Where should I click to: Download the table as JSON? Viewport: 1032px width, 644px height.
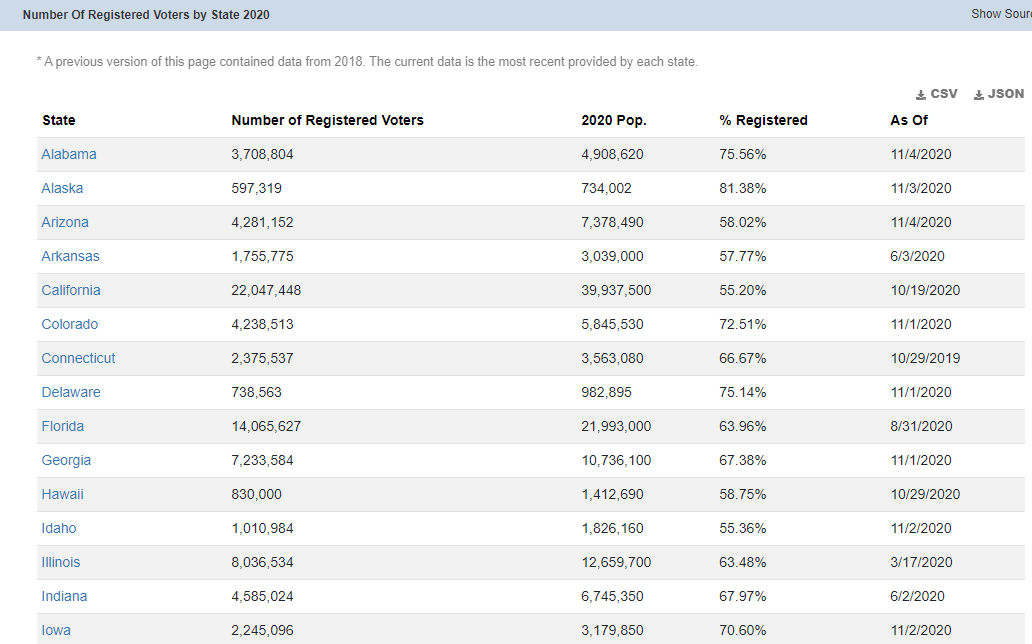pos(998,94)
